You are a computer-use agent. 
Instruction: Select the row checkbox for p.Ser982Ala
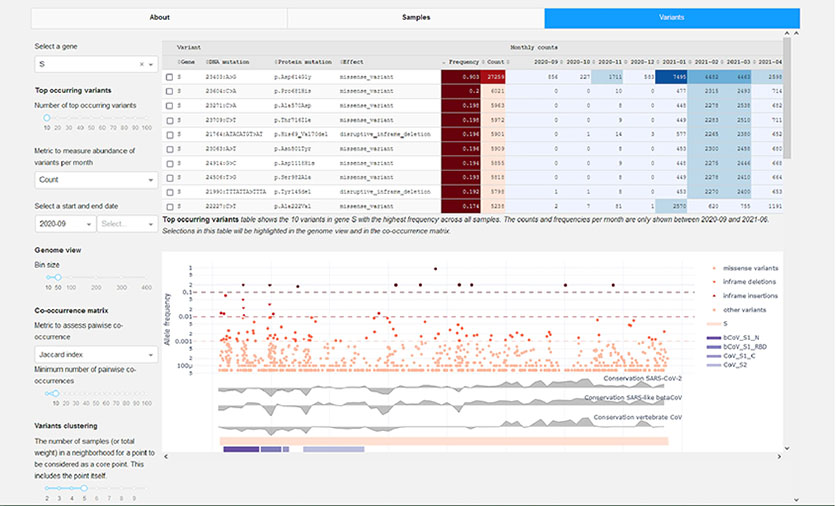click(170, 178)
